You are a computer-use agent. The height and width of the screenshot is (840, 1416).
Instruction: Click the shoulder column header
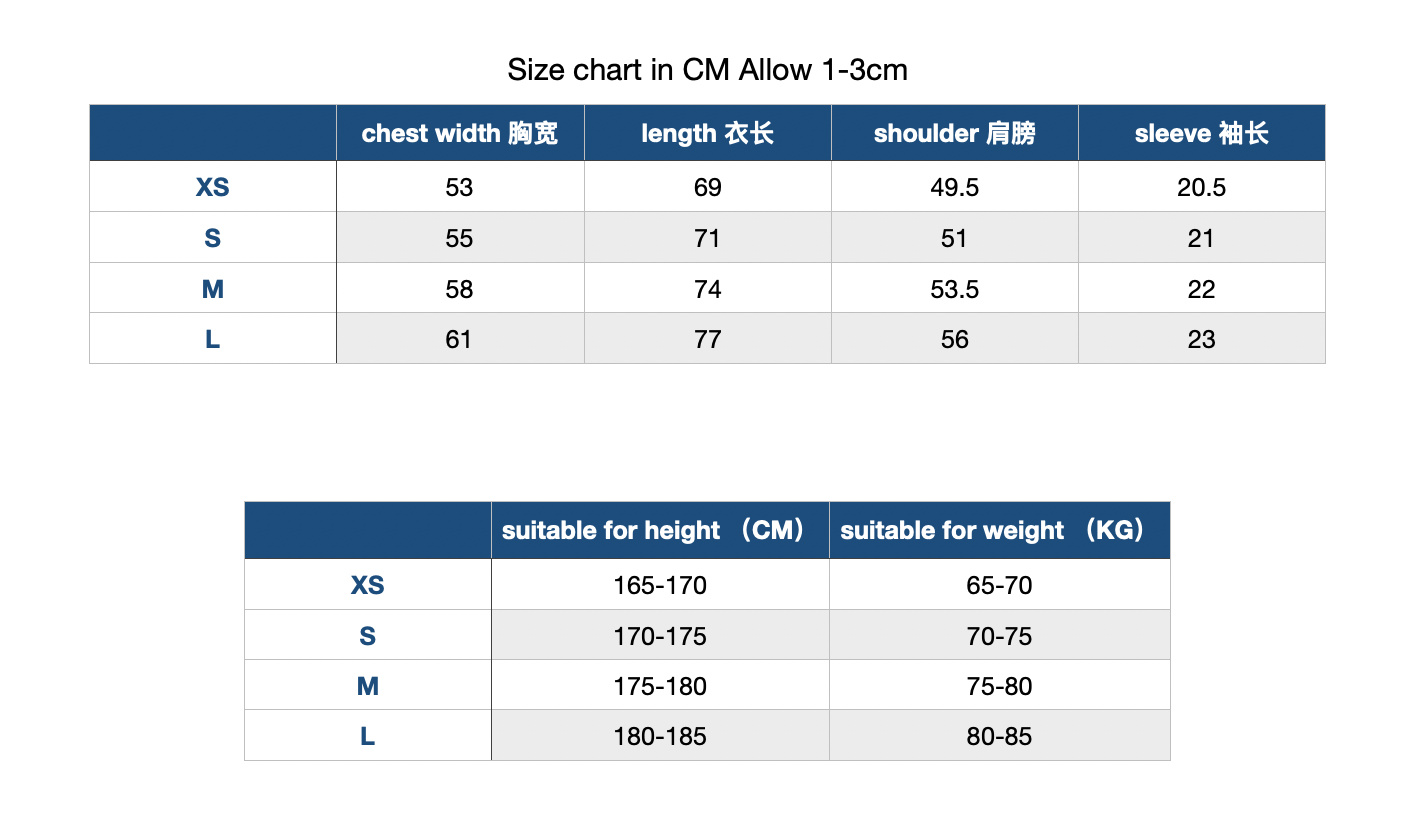click(x=954, y=133)
